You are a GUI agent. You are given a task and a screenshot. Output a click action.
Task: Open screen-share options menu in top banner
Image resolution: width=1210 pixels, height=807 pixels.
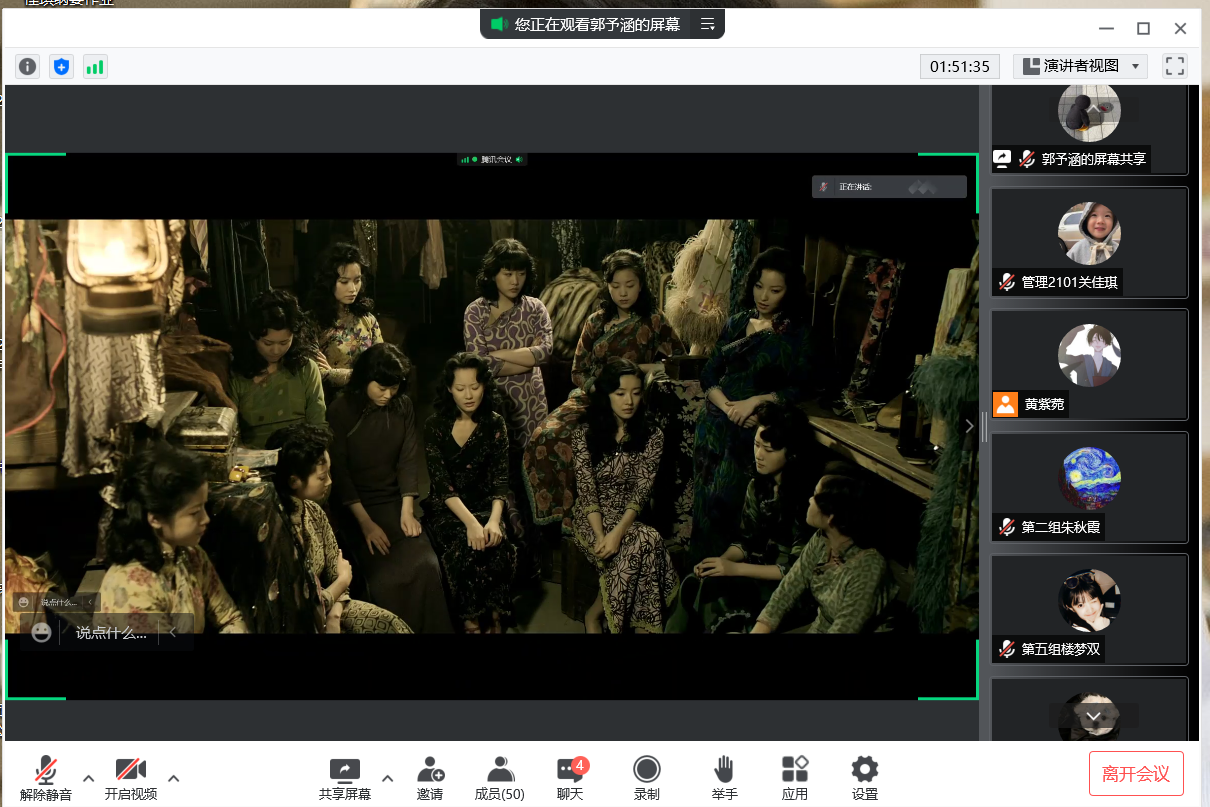coord(707,24)
